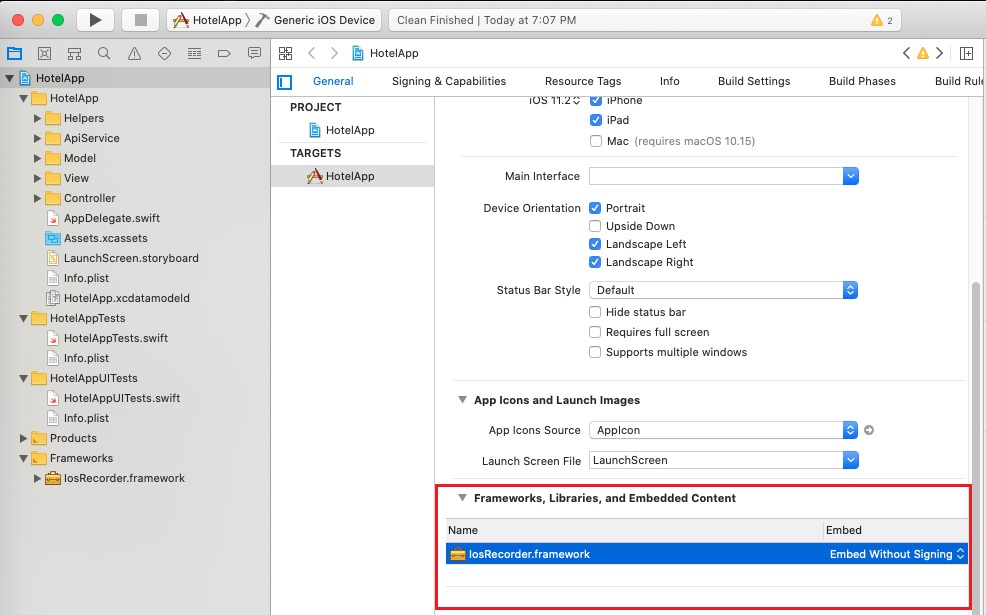This screenshot has width=986, height=615.
Task: Select the HotelApp file icon in jump bar
Action: [x=358, y=53]
